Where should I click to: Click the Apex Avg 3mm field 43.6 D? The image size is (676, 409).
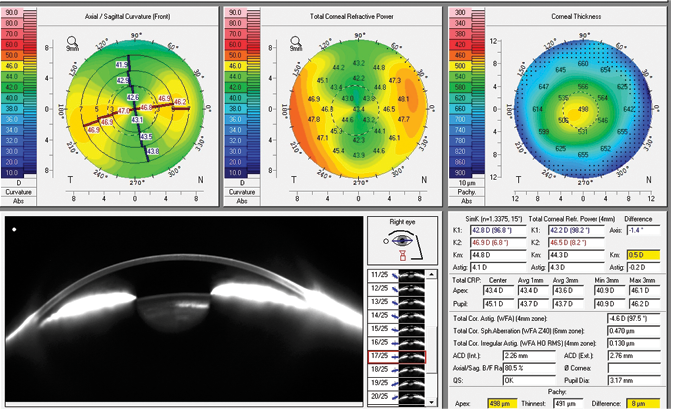coord(568,291)
